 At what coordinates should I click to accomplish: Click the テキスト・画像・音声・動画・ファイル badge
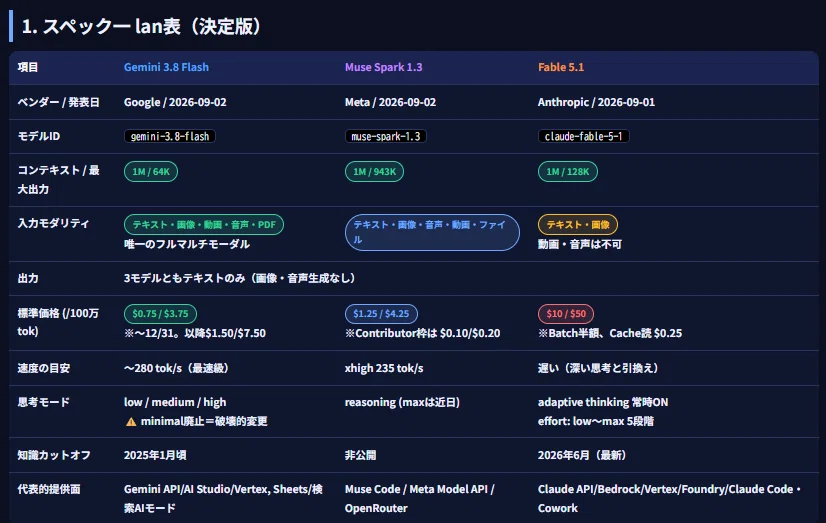tap(432, 232)
